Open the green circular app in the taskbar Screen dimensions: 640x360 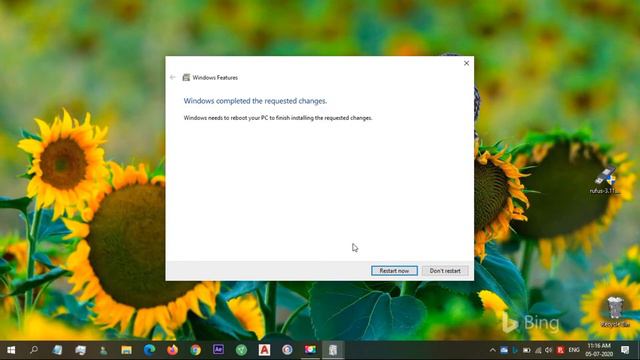(x=241, y=350)
